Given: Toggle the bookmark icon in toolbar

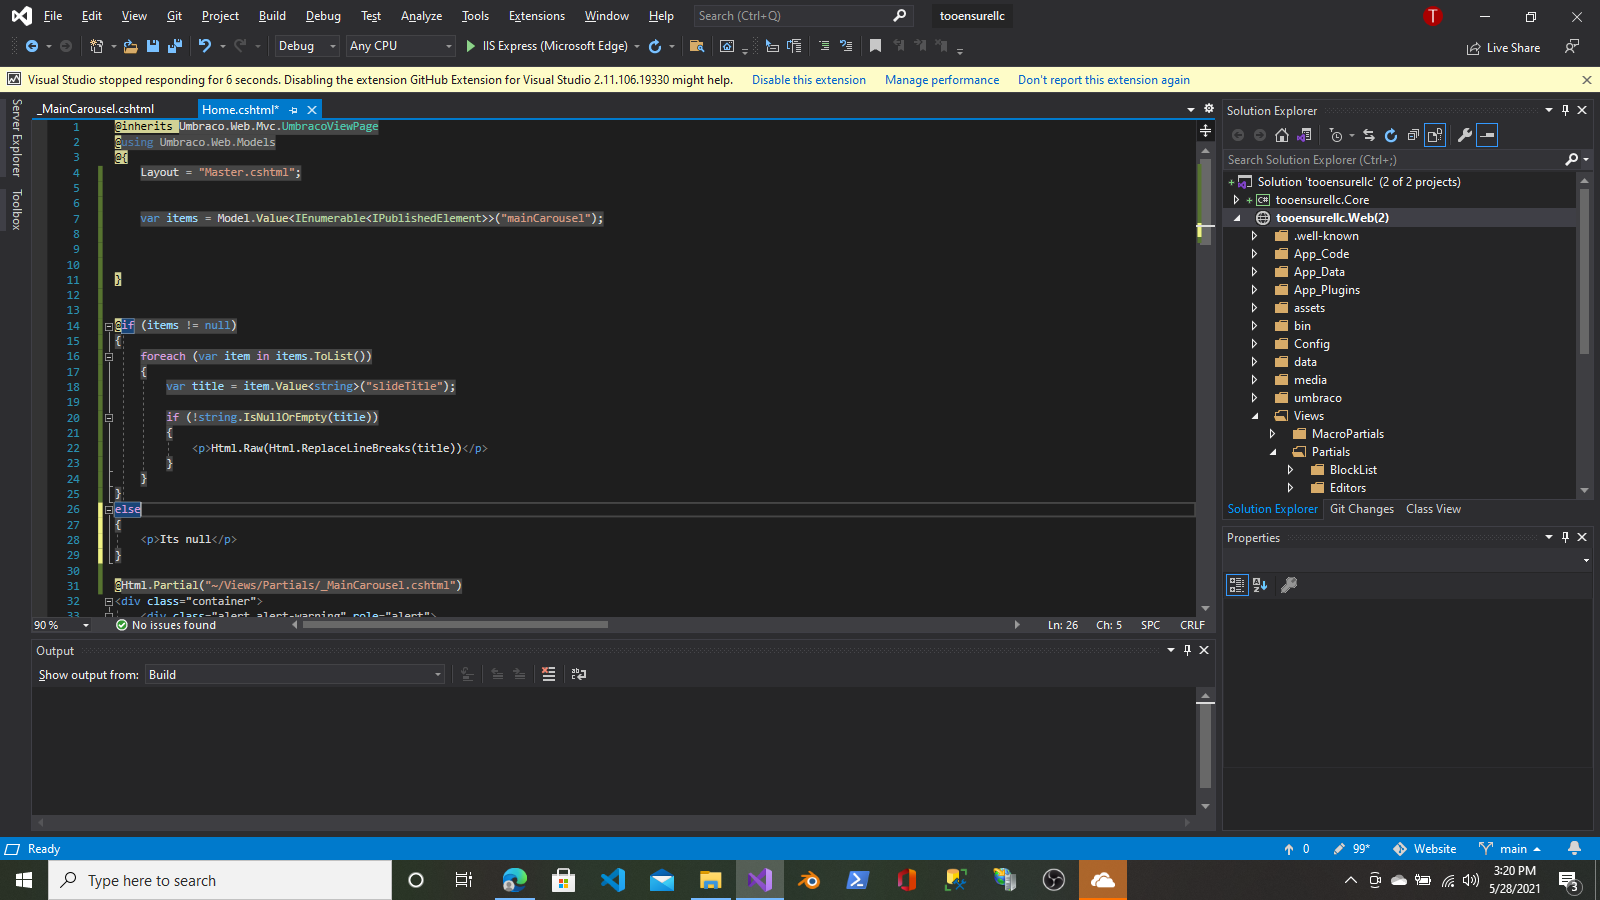Looking at the screenshot, I should (875, 46).
